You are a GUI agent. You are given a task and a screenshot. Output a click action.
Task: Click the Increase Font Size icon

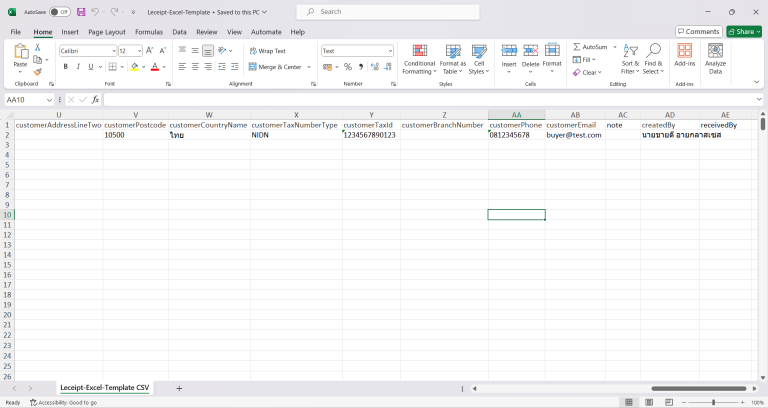(x=150, y=50)
